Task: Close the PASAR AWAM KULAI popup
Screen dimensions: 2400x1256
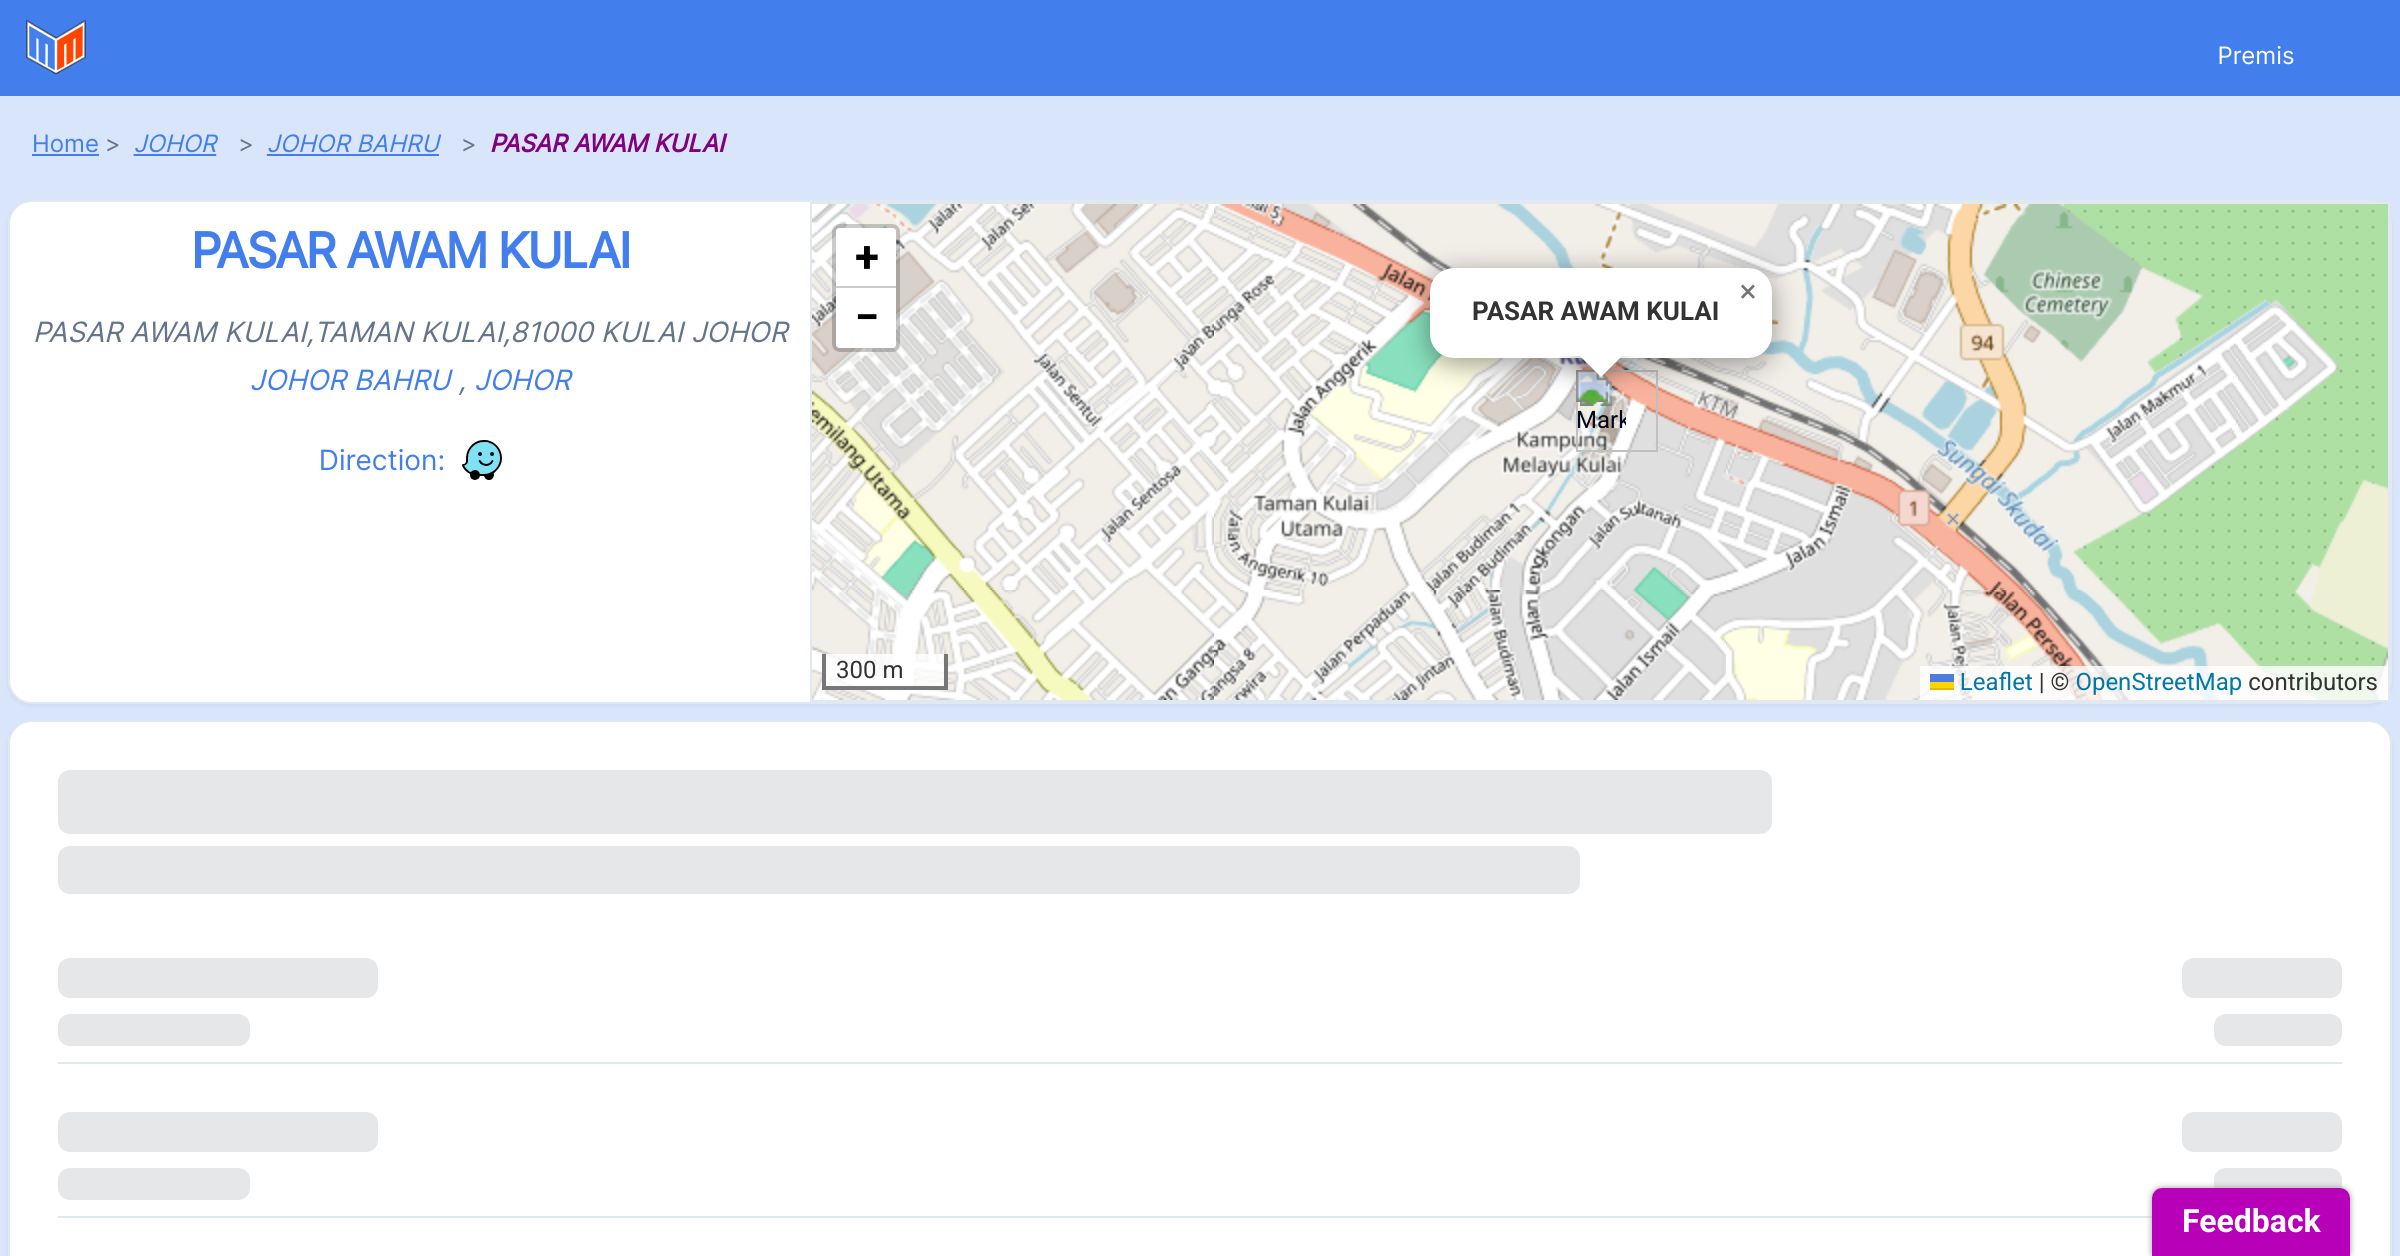Action: 1747,292
